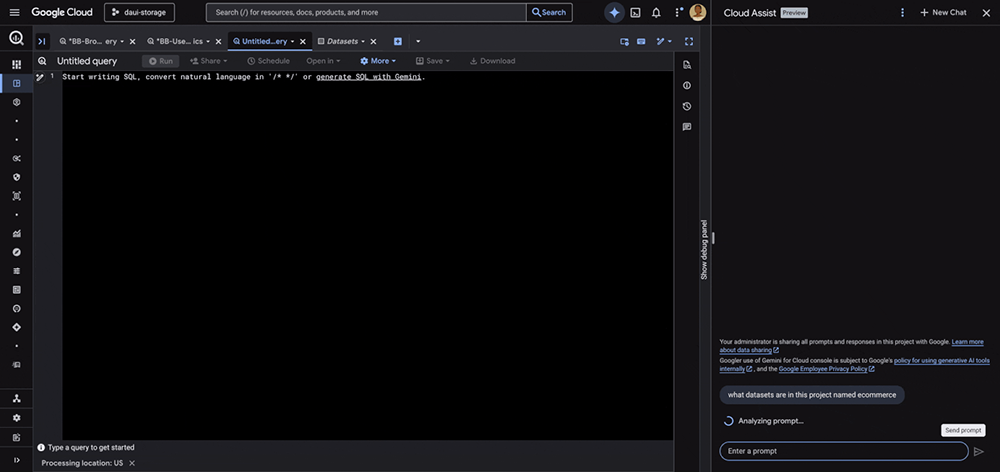Click the BigQuery settings gear in left sidebar
The height and width of the screenshot is (472, 1000).
(16, 417)
